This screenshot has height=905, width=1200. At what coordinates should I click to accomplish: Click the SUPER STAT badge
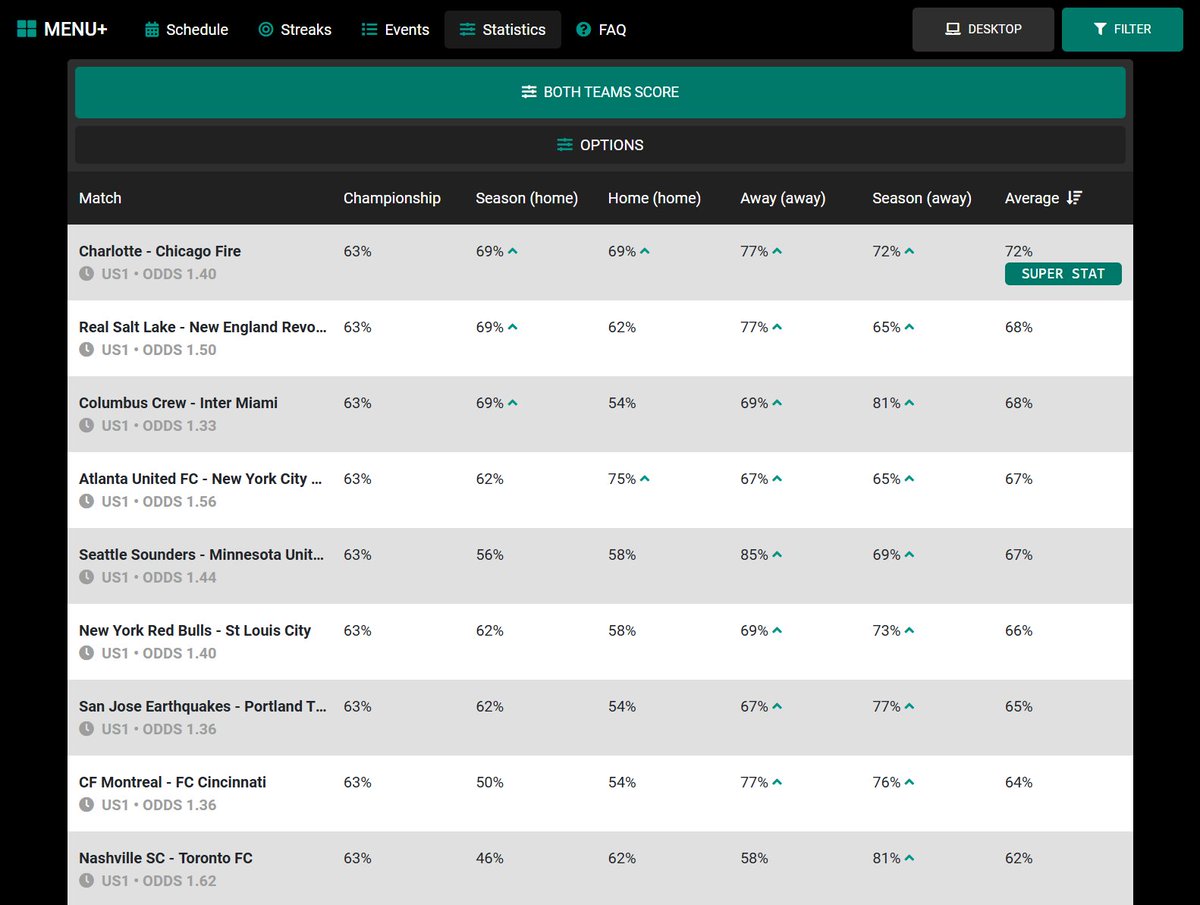click(1063, 274)
